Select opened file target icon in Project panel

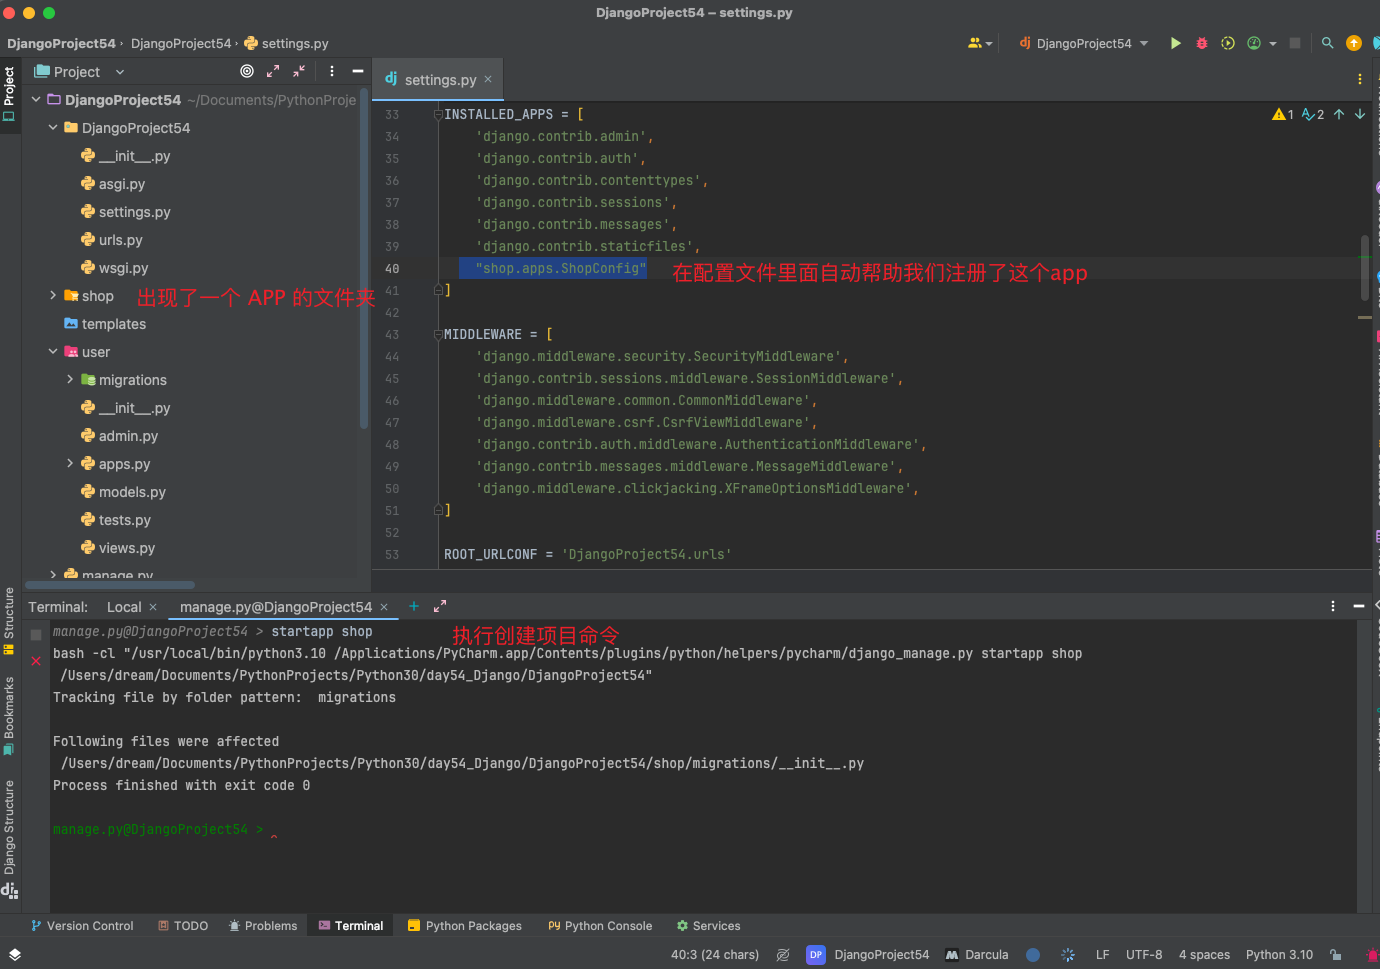(247, 71)
